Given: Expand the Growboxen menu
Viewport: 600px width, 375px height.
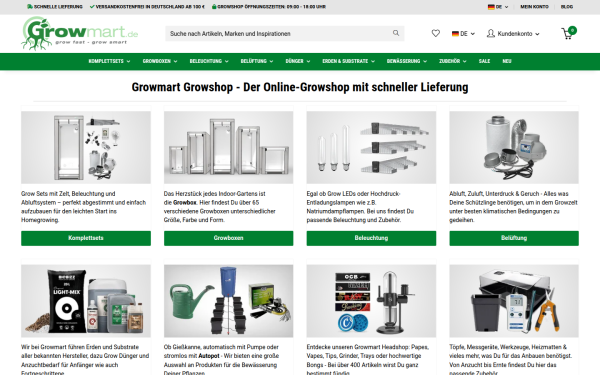Looking at the screenshot, I should (160, 61).
